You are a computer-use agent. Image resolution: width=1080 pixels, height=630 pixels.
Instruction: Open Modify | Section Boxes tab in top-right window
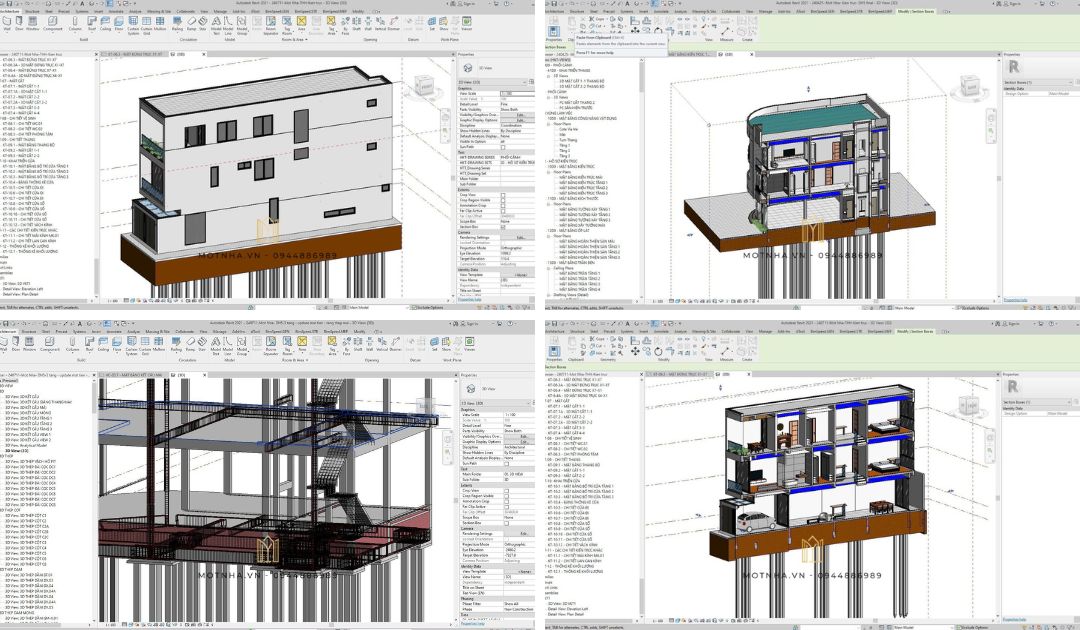(x=915, y=12)
